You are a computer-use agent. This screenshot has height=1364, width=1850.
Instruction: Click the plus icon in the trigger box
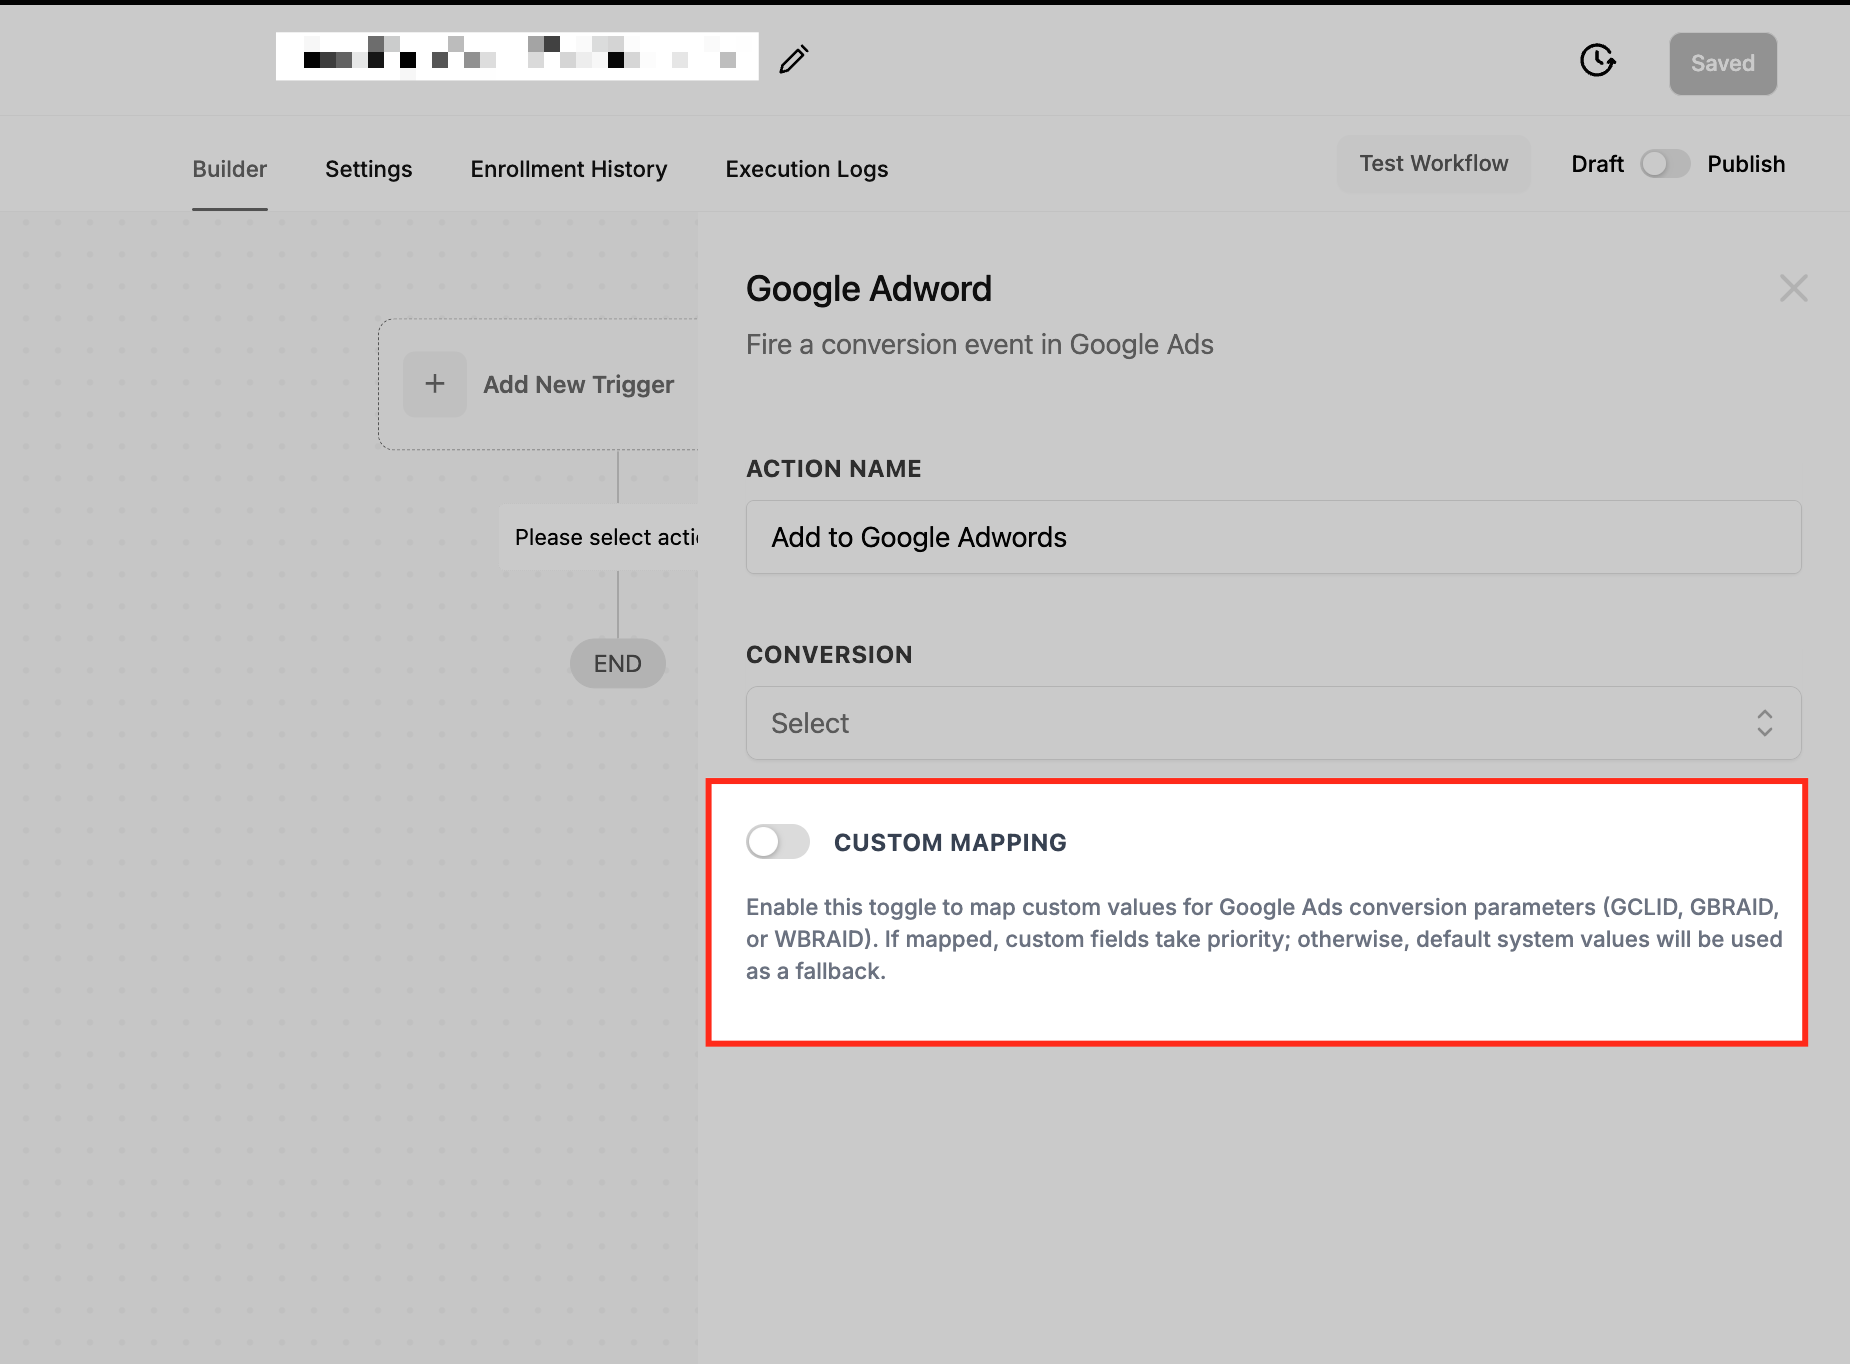coord(435,384)
